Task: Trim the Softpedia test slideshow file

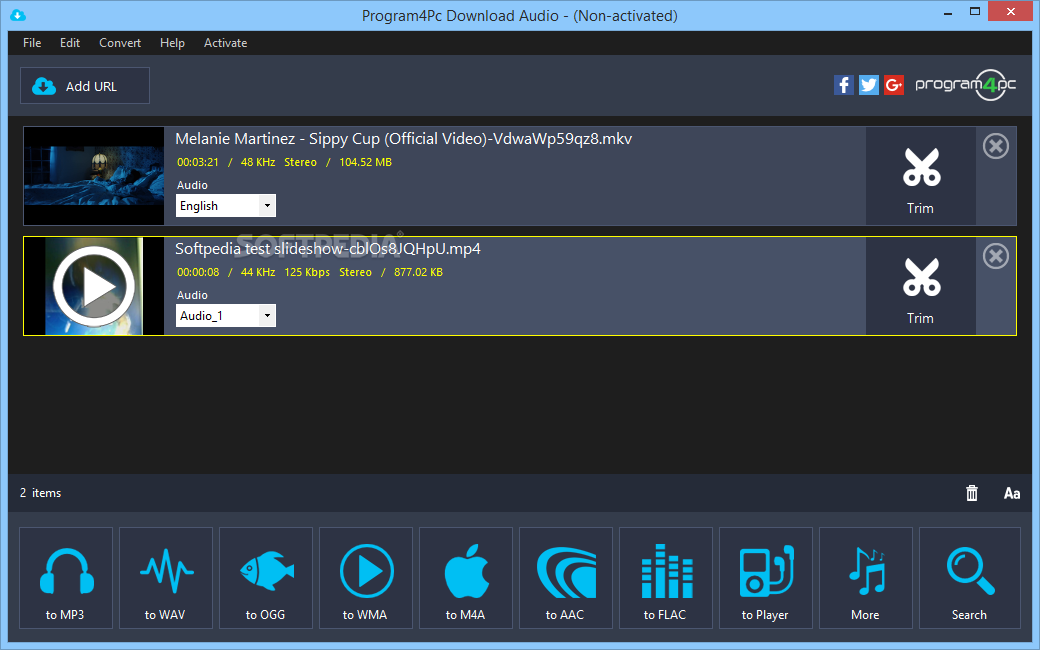Action: (x=921, y=287)
